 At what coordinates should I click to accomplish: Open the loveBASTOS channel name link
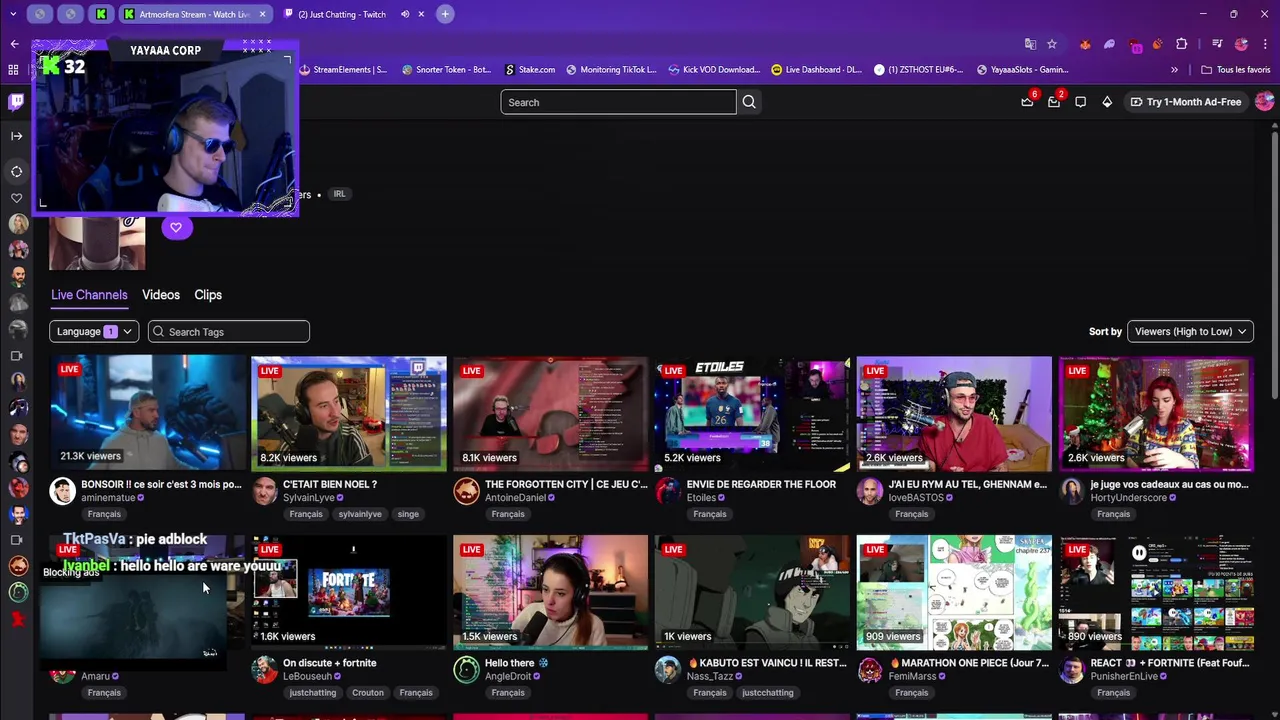pos(916,498)
